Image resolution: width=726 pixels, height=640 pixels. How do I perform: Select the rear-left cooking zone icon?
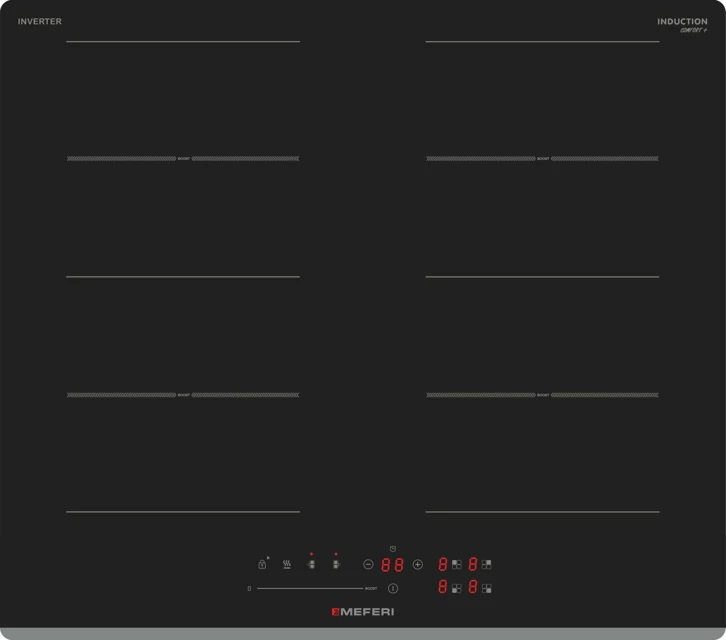point(457,564)
